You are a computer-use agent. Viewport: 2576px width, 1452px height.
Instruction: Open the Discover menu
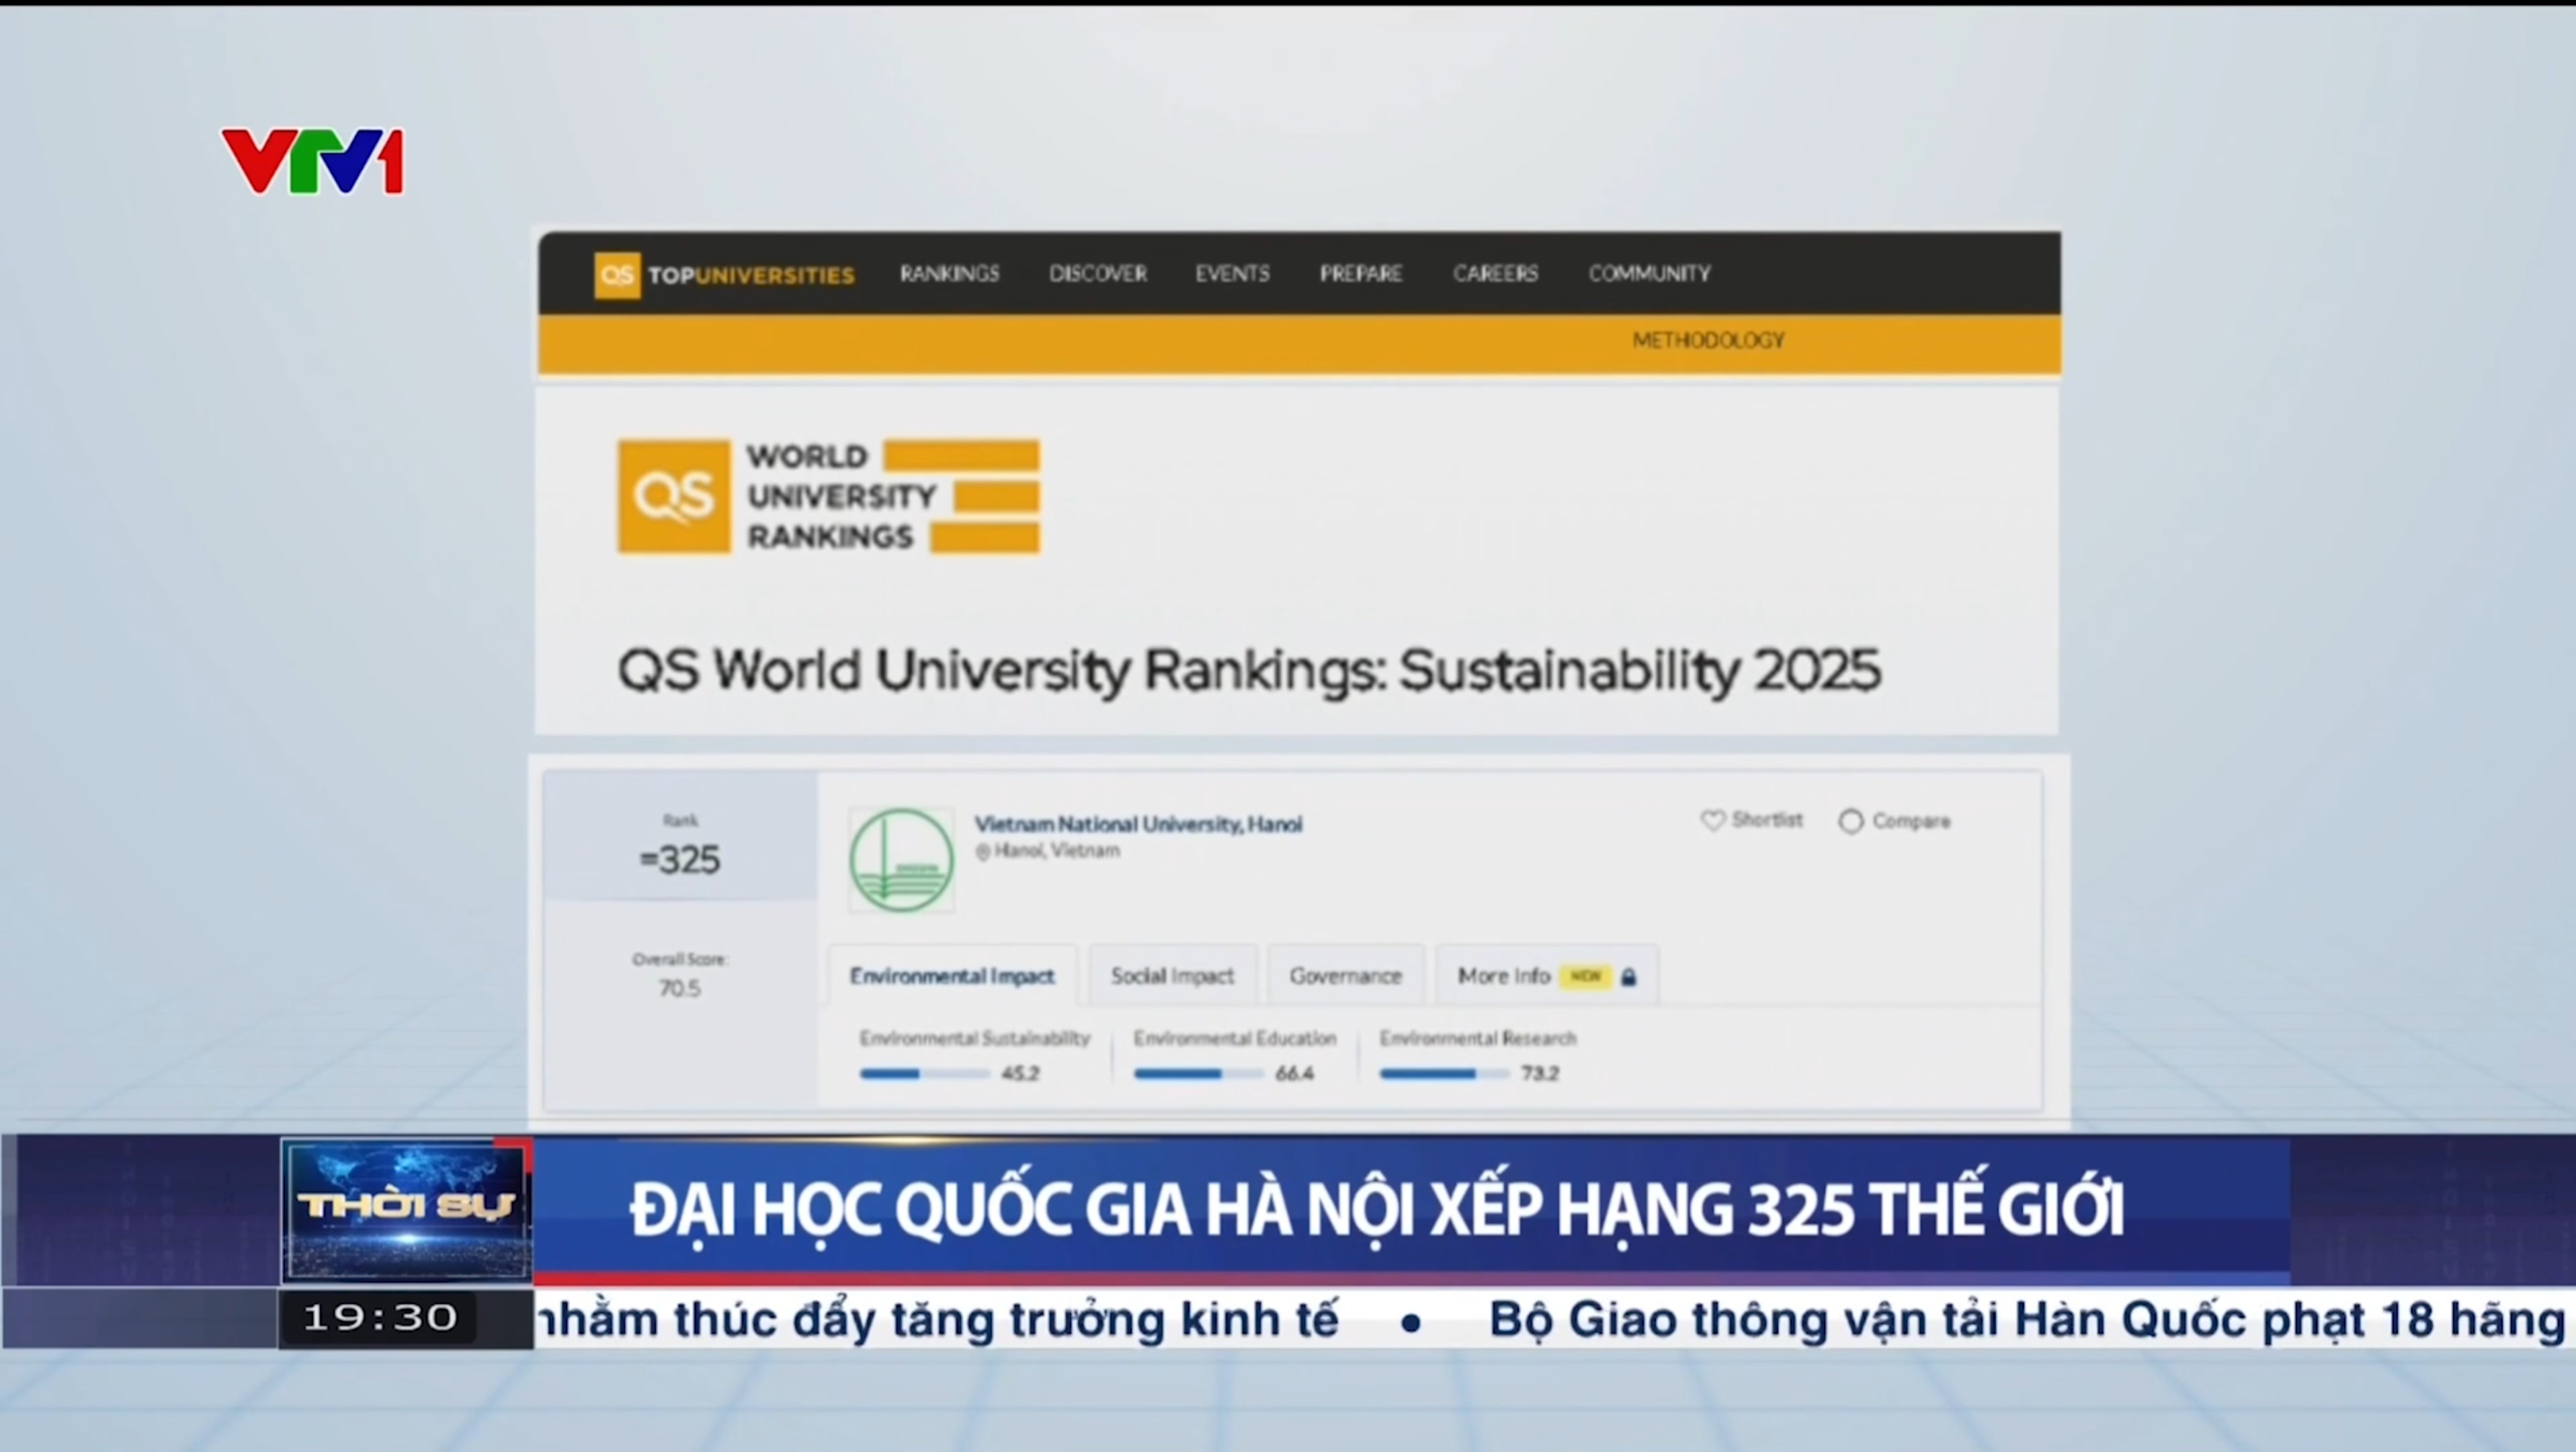1097,273
